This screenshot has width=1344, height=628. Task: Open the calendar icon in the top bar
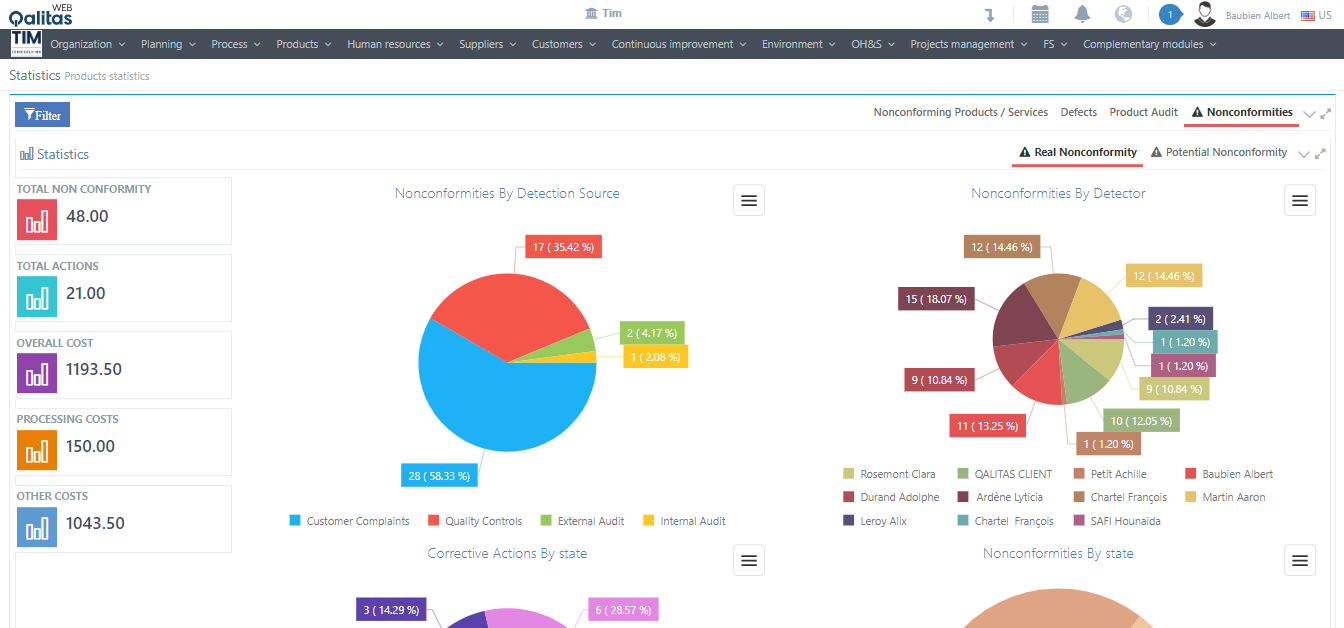click(x=1039, y=14)
